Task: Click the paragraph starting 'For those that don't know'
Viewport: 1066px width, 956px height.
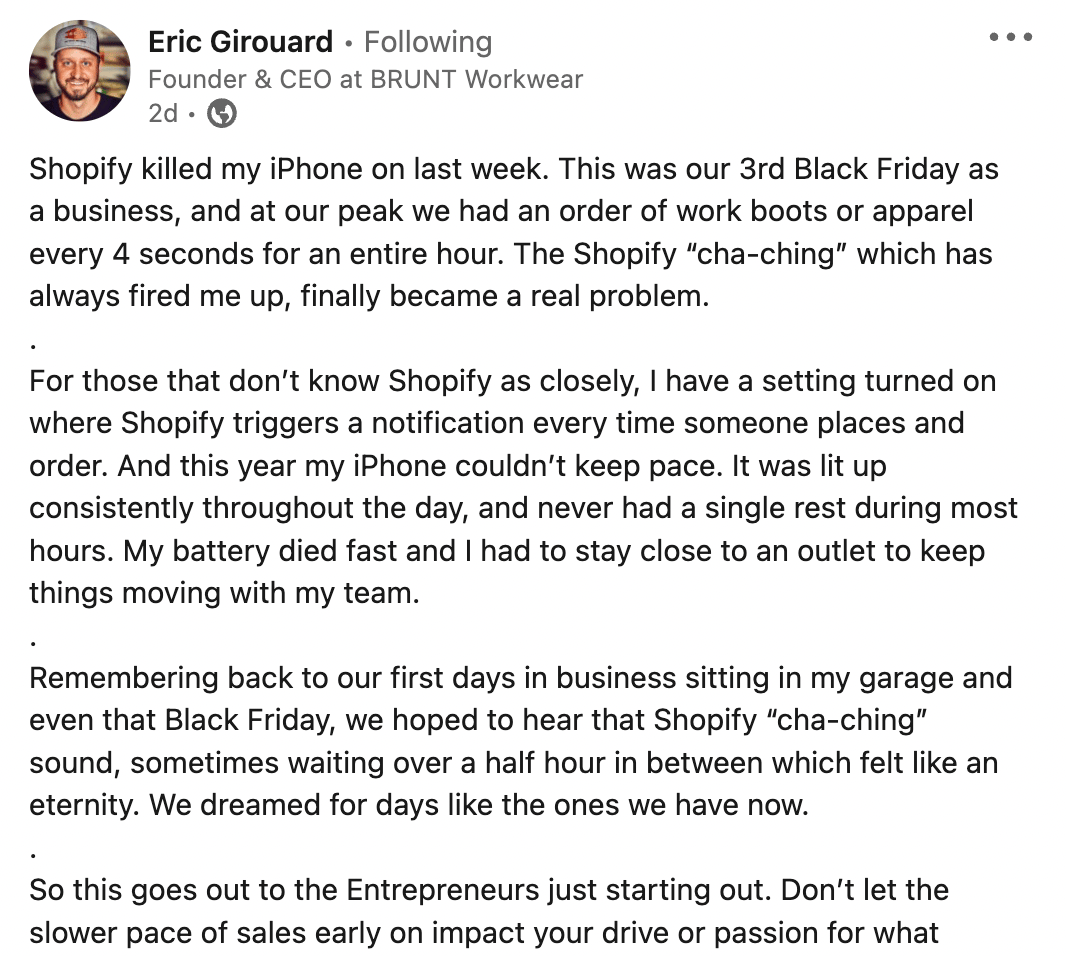Action: pyautogui.click(x=523, y=487)
